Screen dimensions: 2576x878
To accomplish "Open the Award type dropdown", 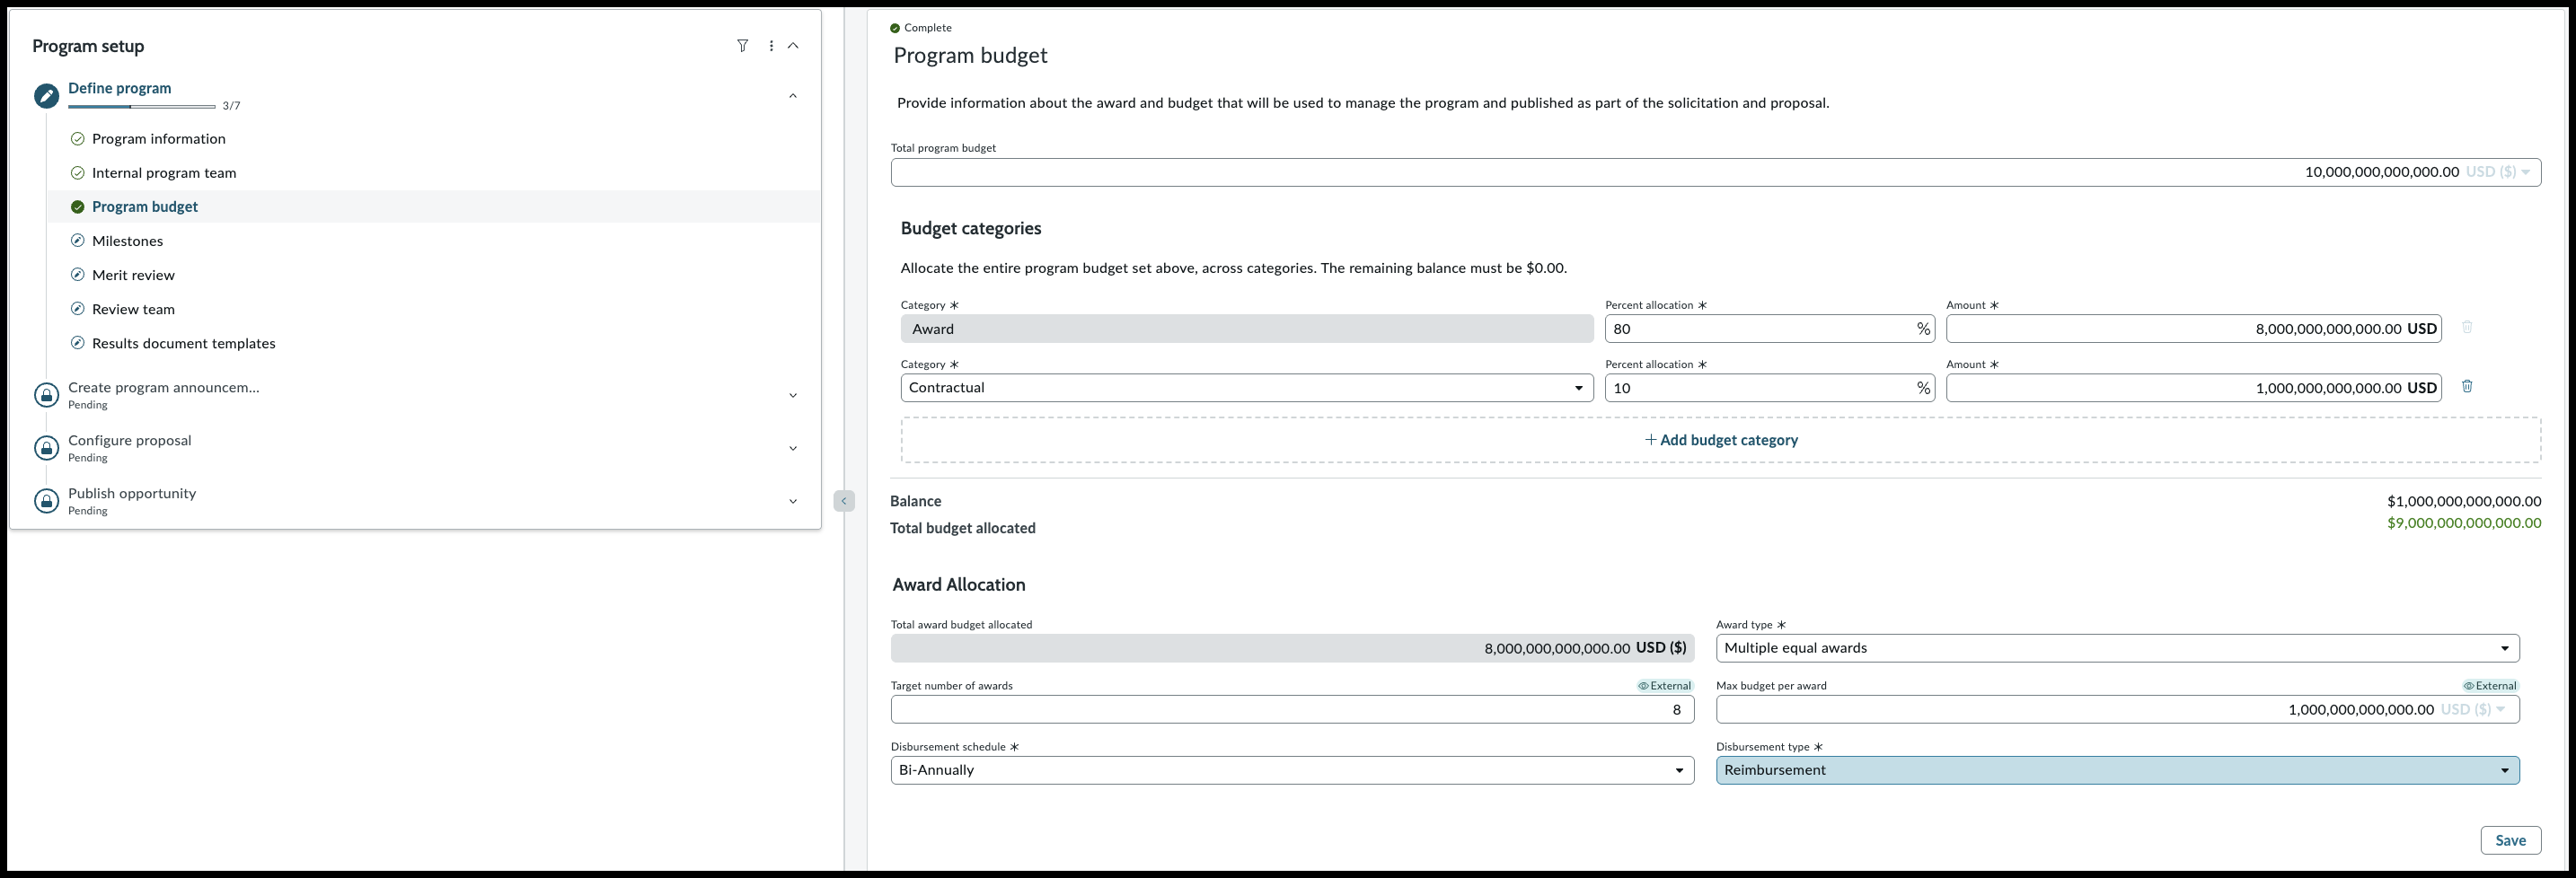I will (x=2118, y=648).
